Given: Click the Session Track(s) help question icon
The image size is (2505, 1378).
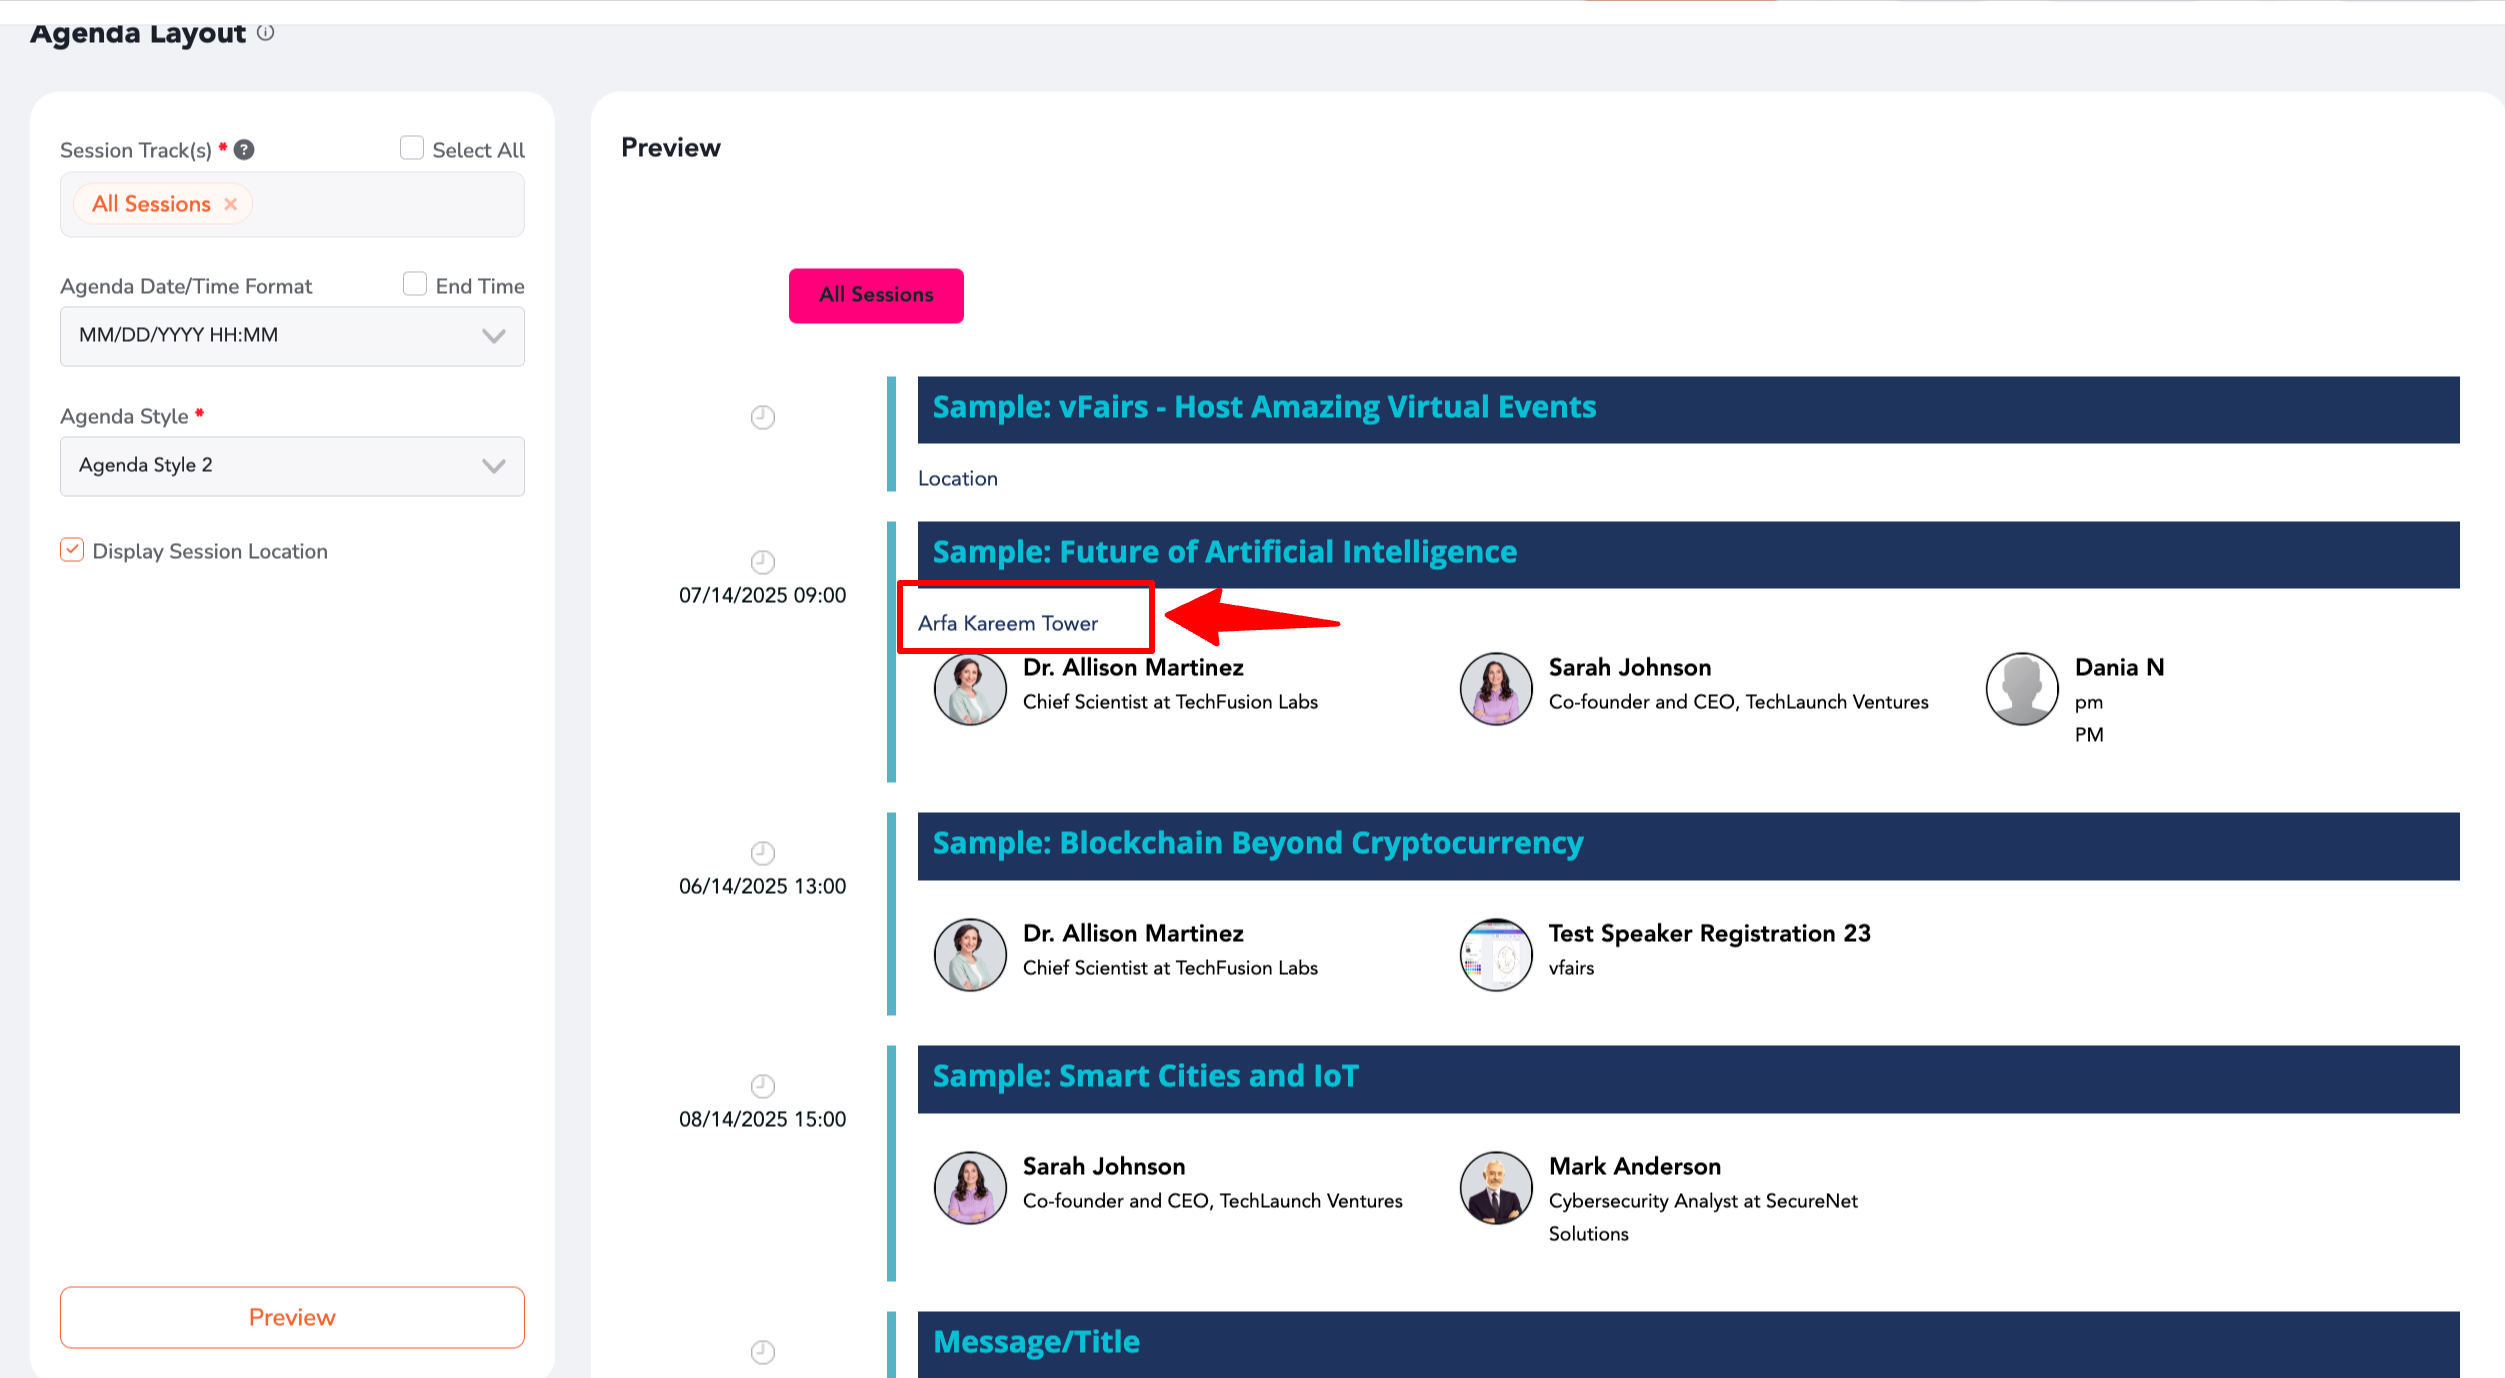Looking at the screenshot, I should pos(244,150).
